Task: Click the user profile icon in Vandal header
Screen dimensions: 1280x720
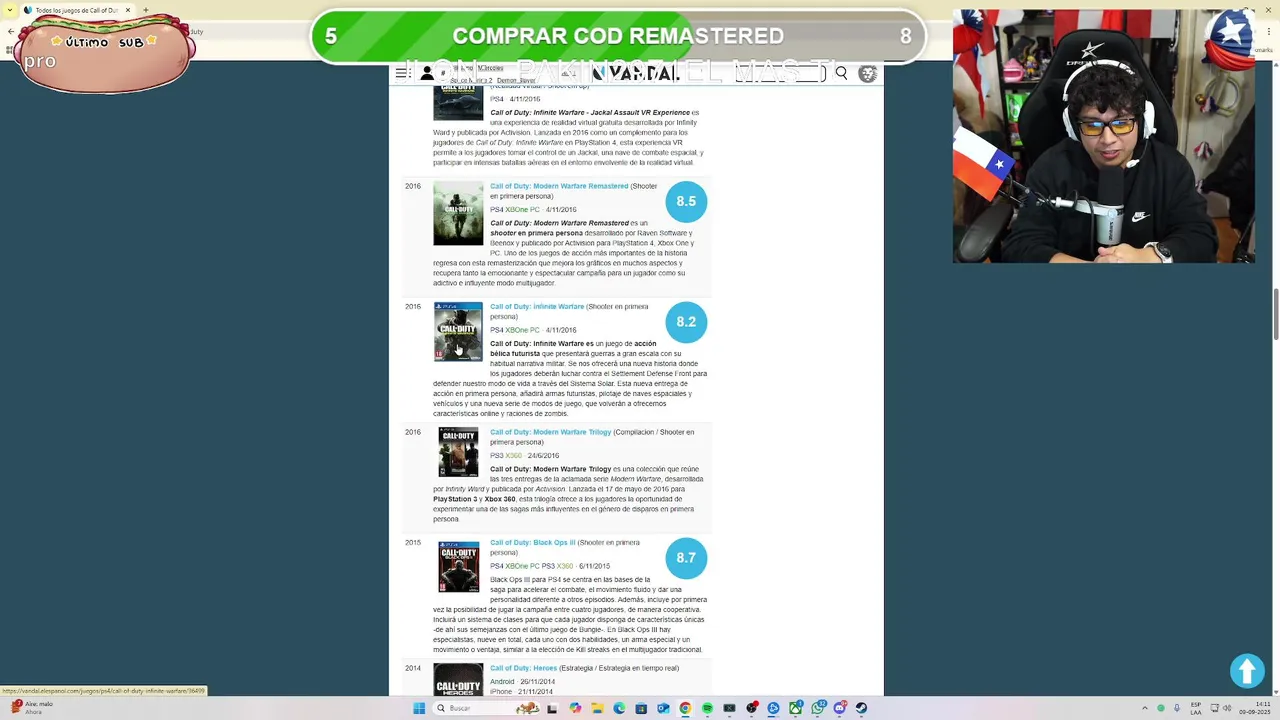Action: (427, 74)
